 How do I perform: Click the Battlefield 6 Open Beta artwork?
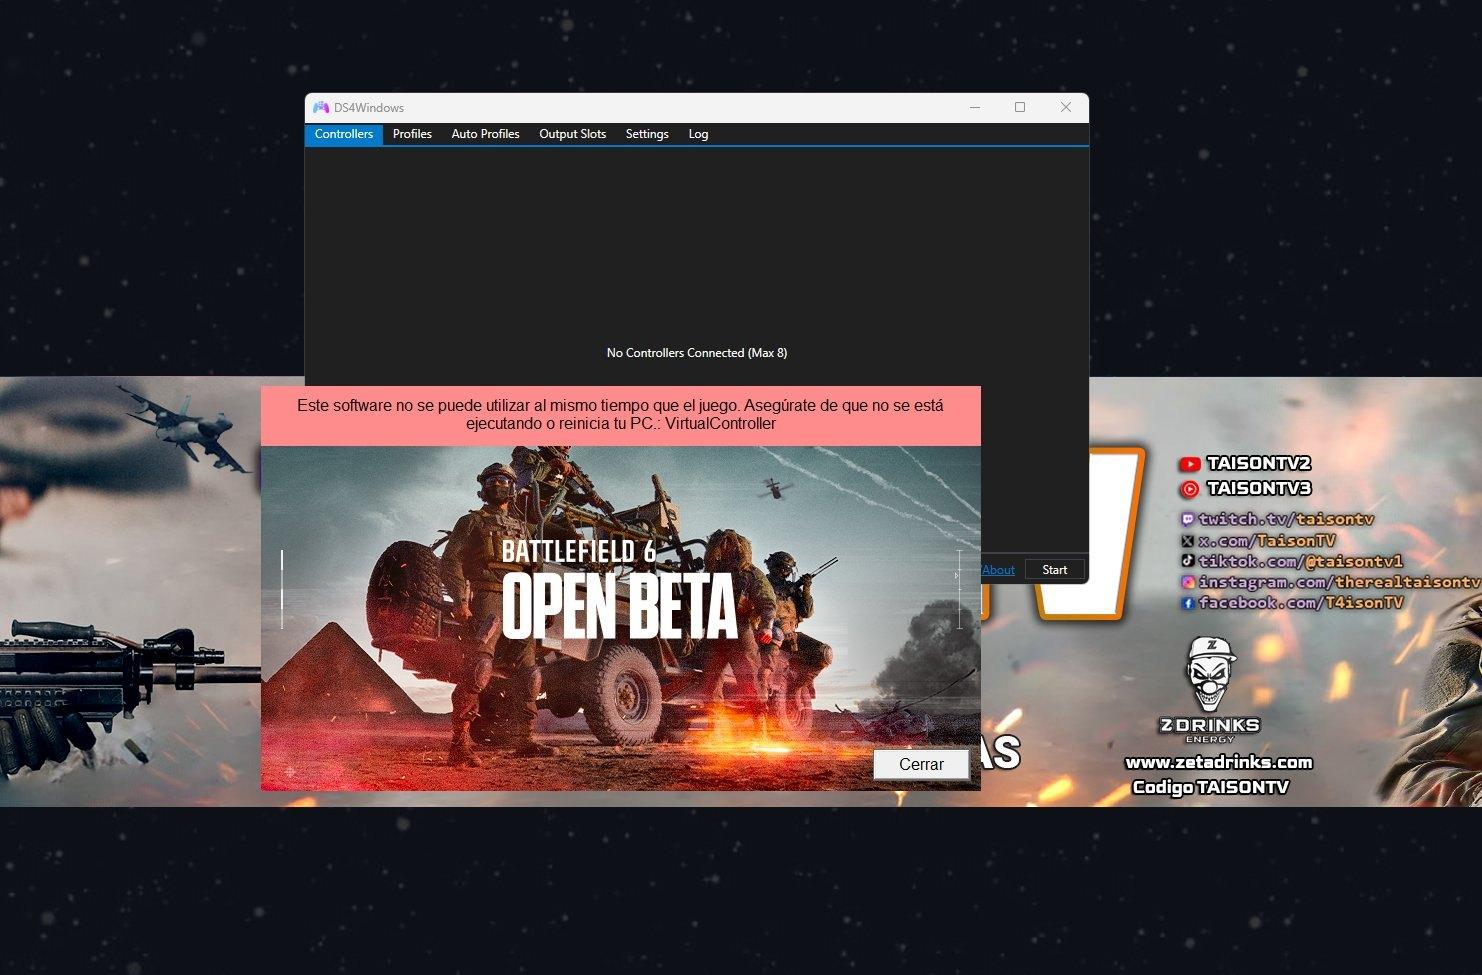click(x=620, y=618)
